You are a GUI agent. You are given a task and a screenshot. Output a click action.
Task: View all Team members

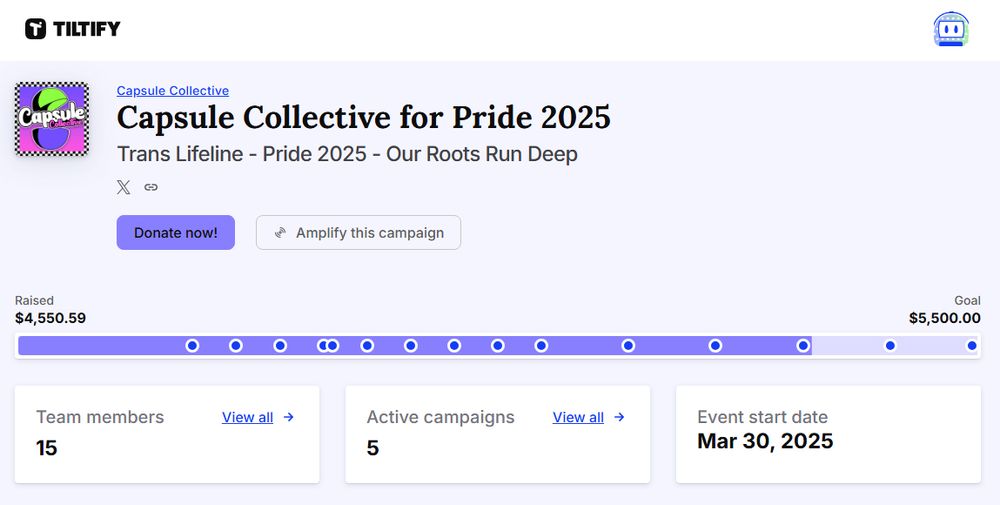click(247, 417)
